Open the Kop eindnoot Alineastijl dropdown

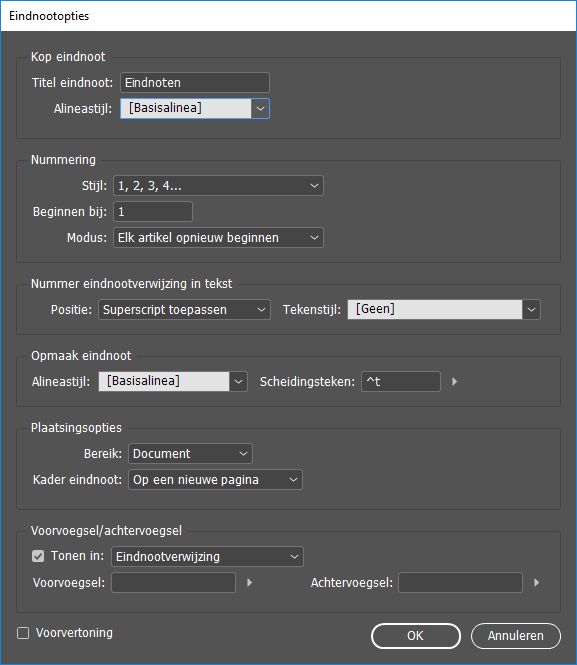[x=195, y=109]
